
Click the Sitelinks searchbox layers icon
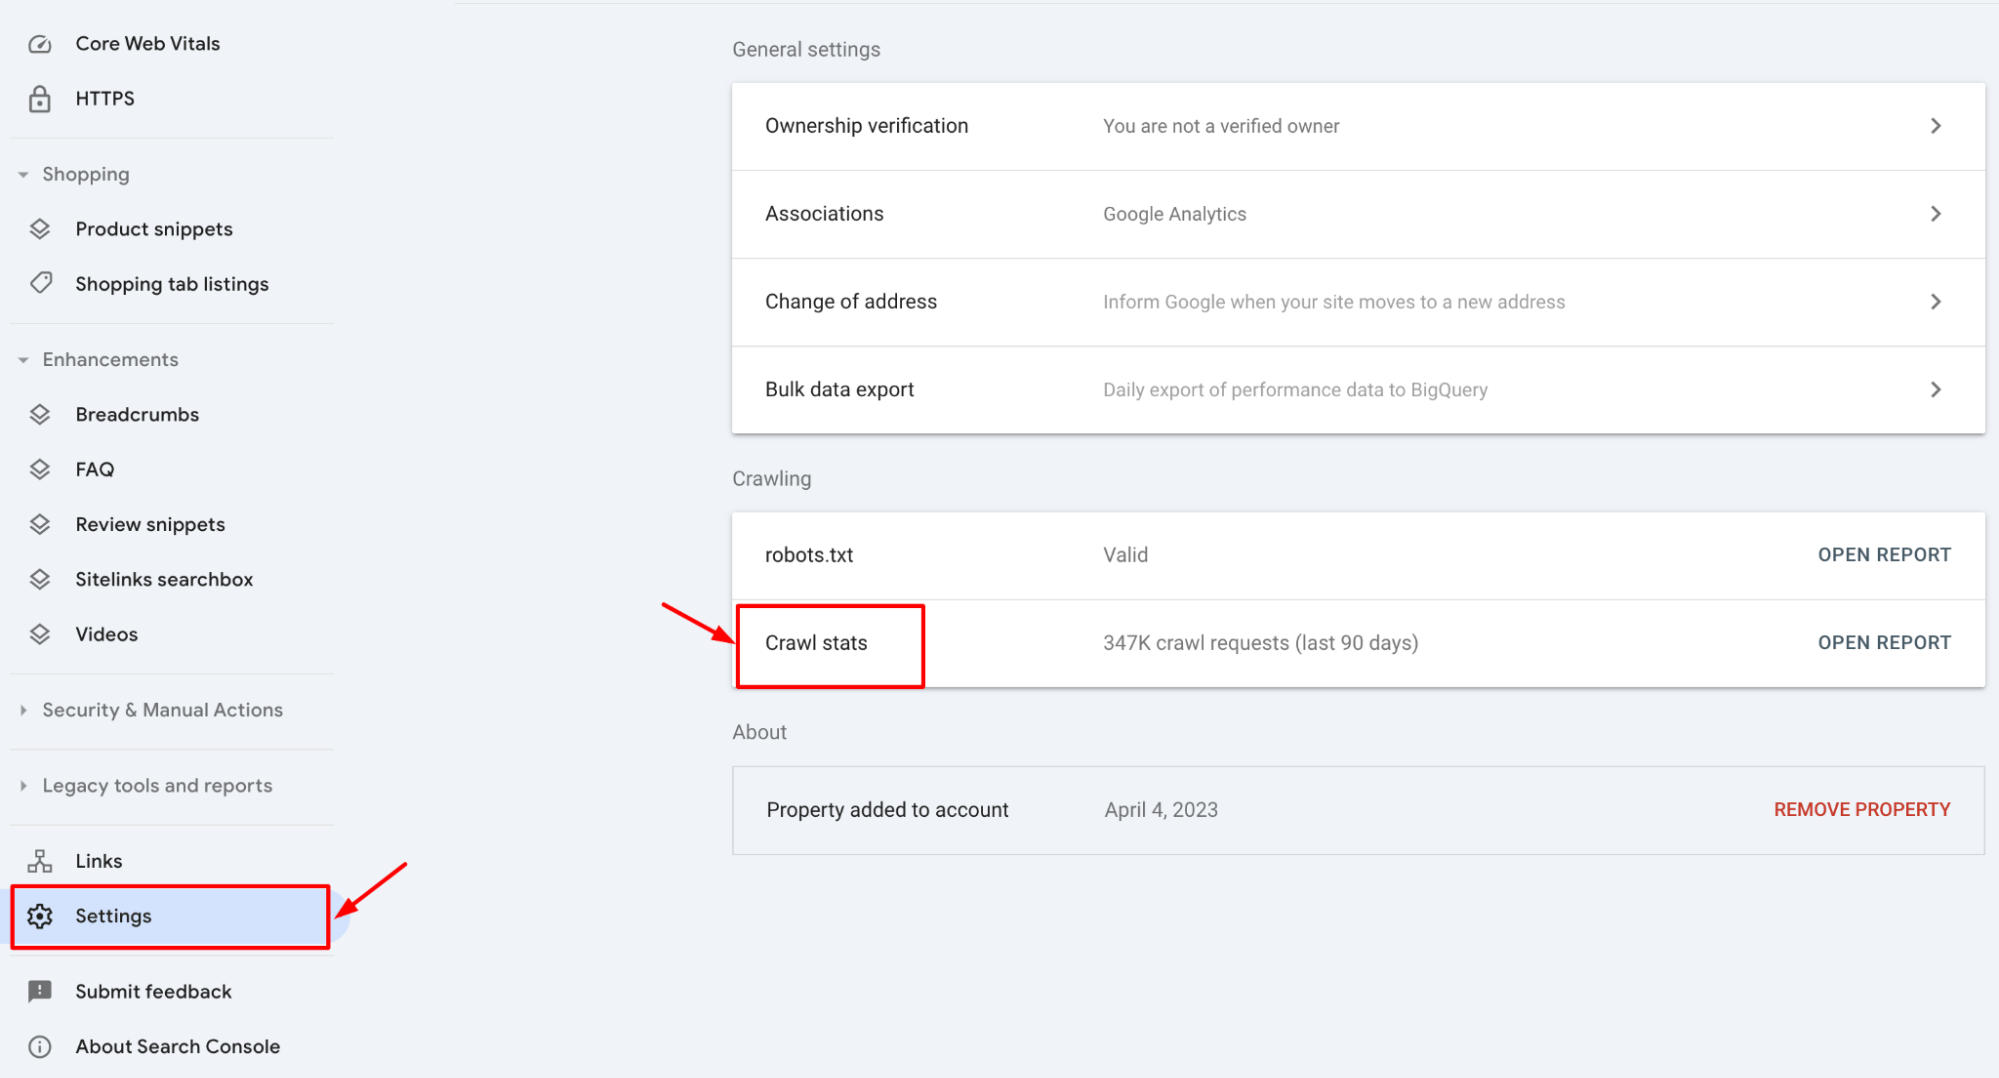[40, 579]
